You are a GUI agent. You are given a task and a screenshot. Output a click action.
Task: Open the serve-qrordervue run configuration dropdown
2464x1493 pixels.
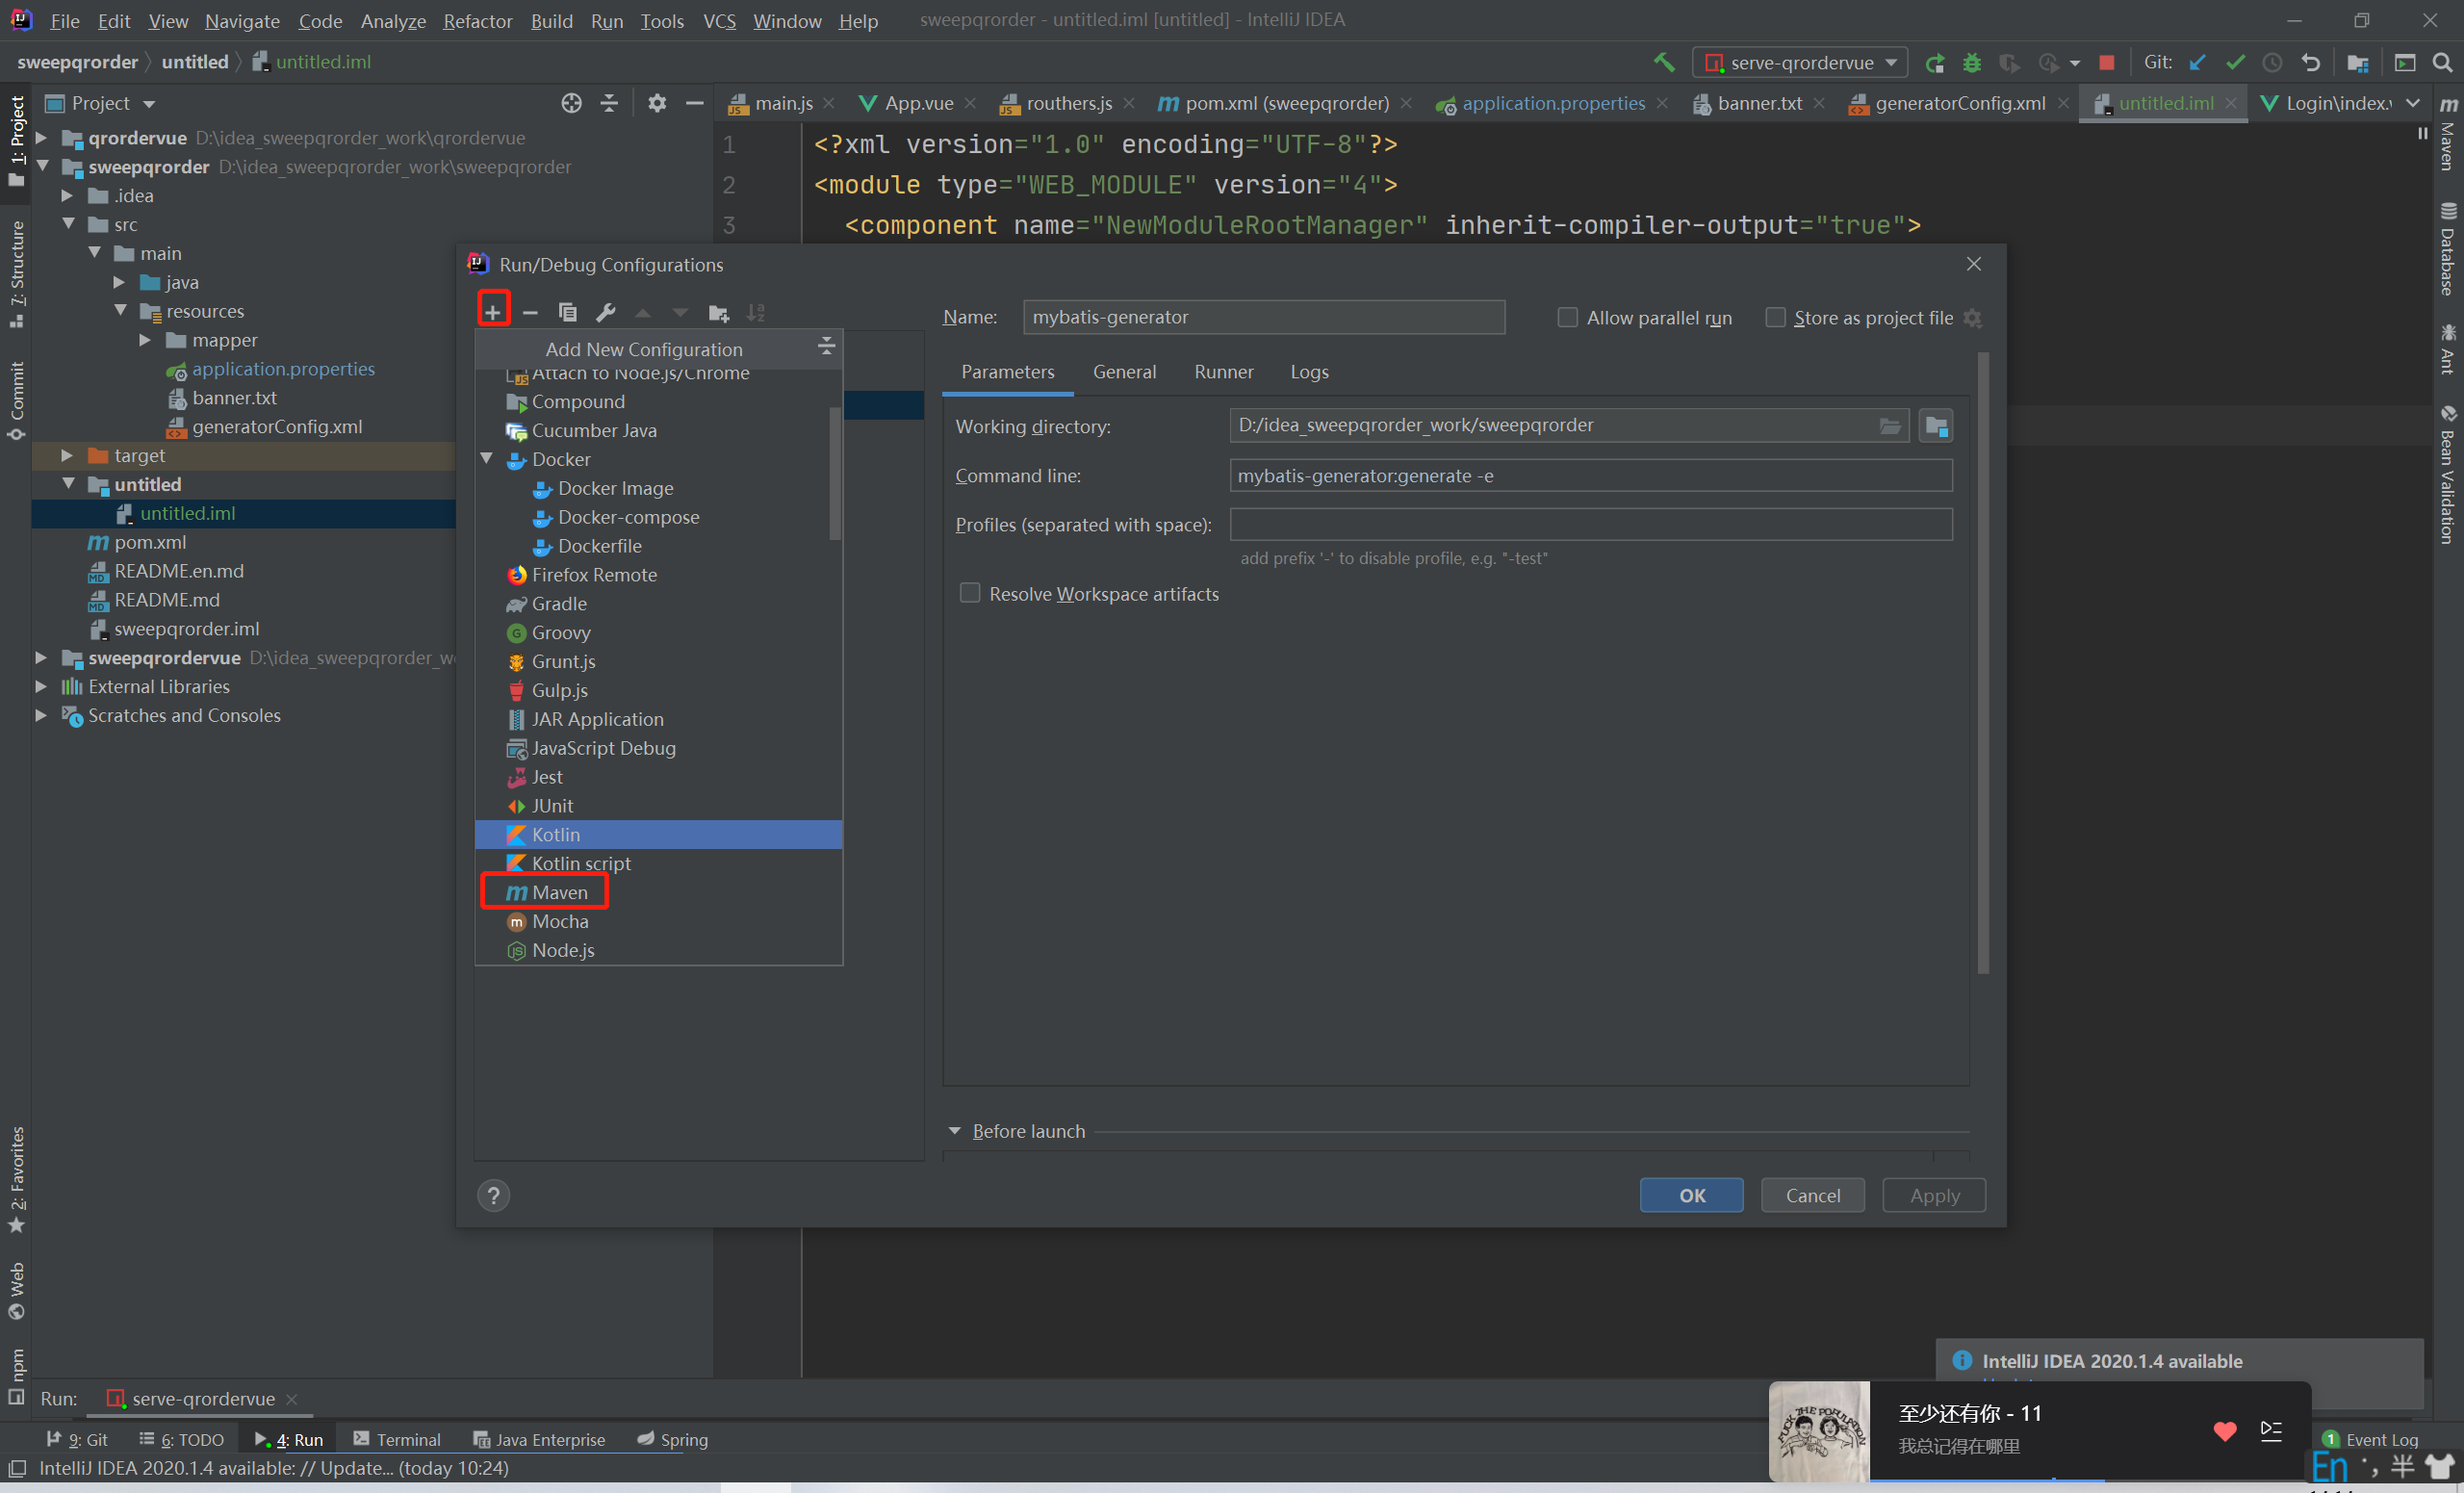1800,62
